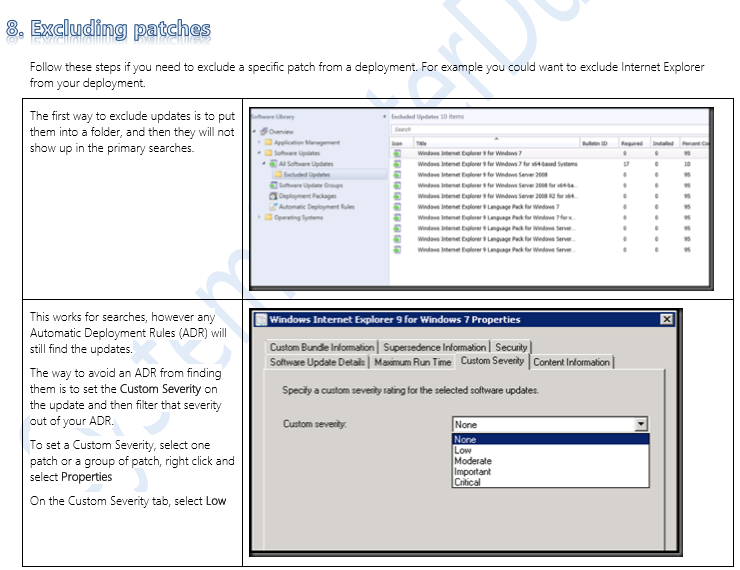Image resolution: width=740 pixels, height=570 pixels.
Task: Click the All Software Updates node icon
Action: [273, 164]
